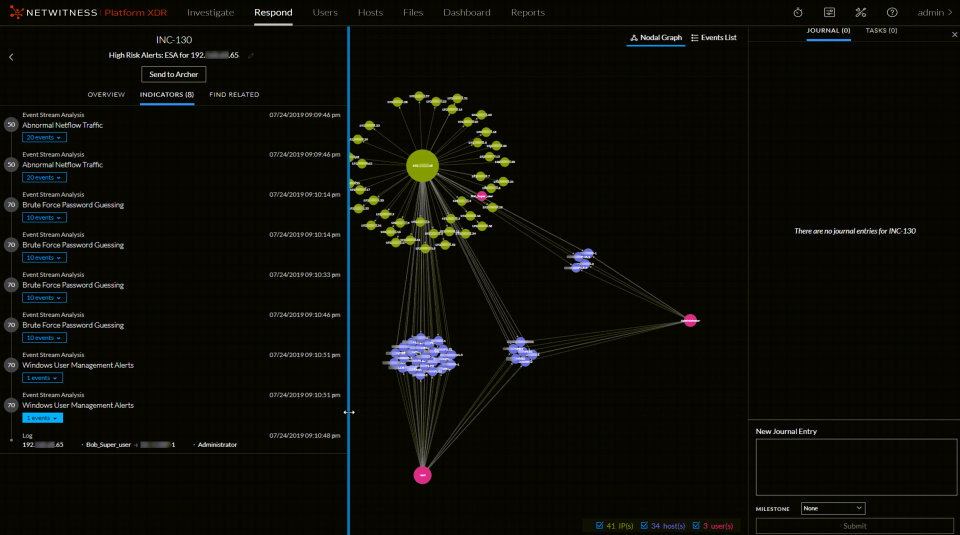Expand 20 events of first Abnormal Netflow Traffic
The image size is (960, 535).
pyautogui.click(x=44, y=138)
